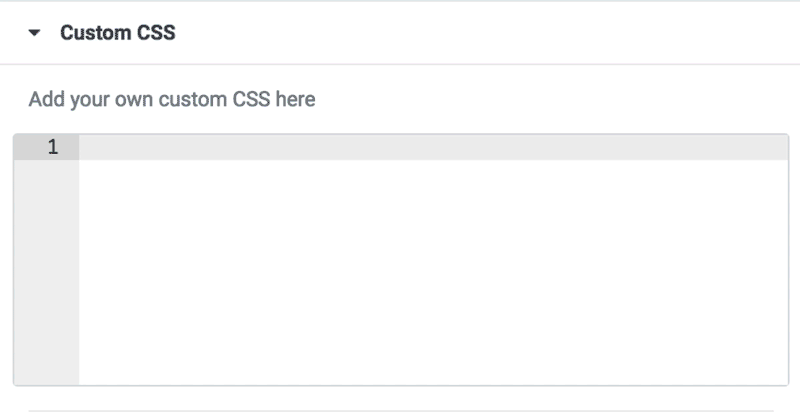Click the word "here" in the description text
800x419 pixels.
coord(296,100)
